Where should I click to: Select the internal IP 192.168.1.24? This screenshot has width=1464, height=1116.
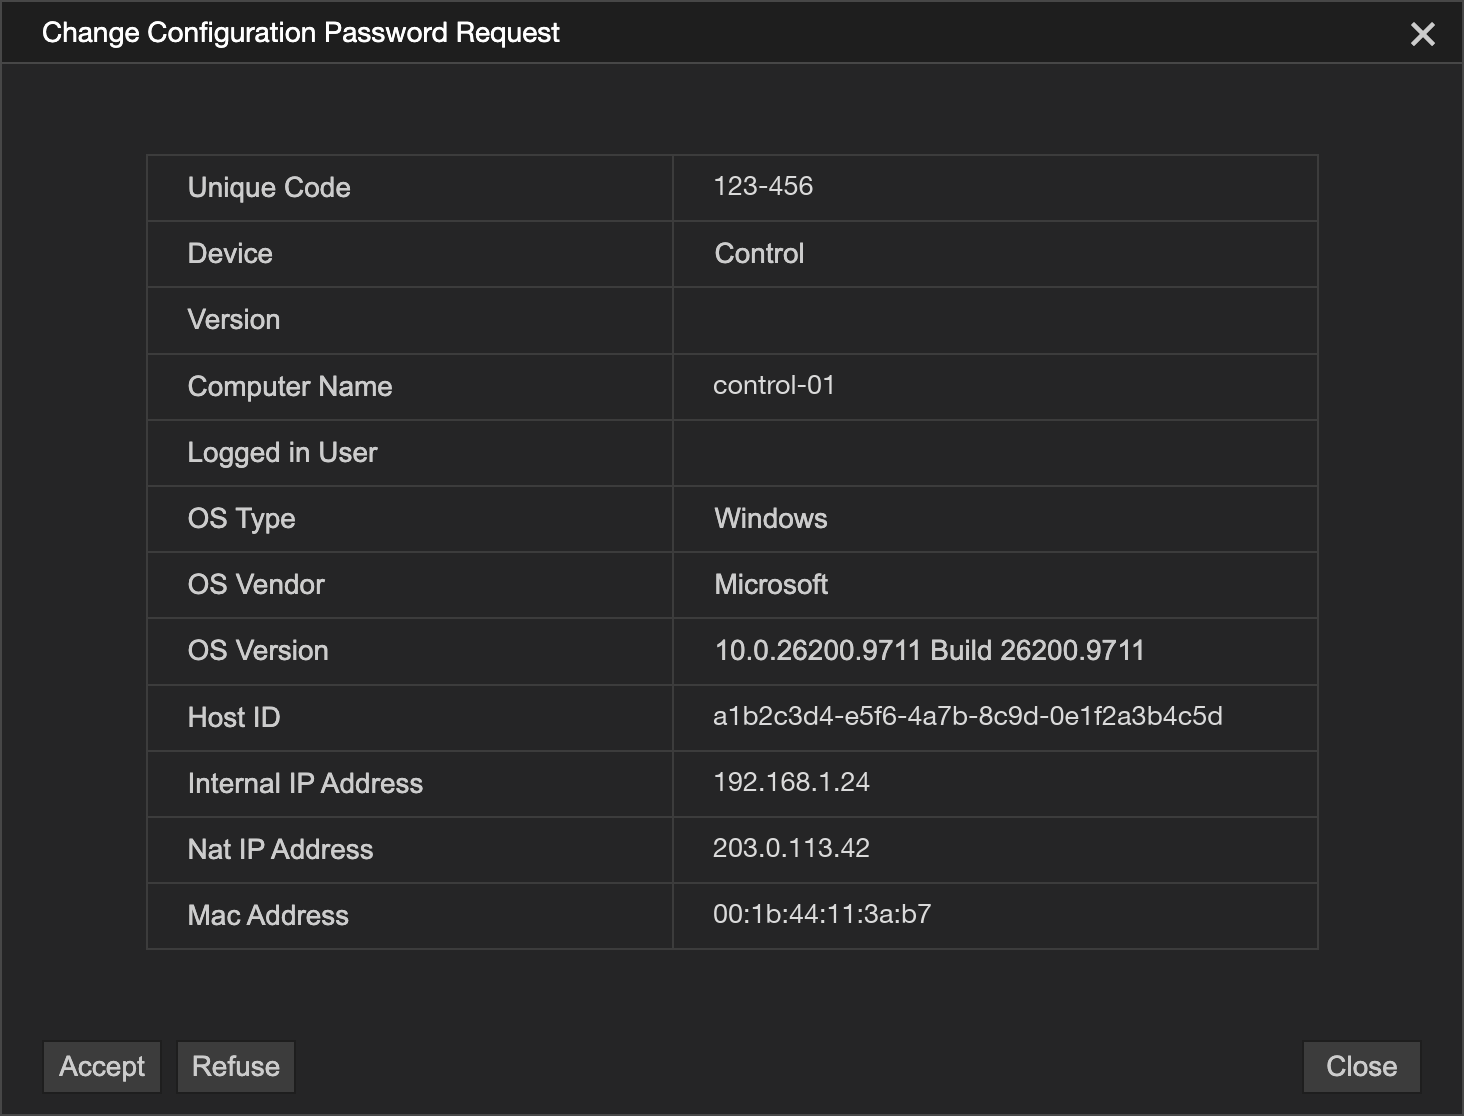(x=791, y=782)
